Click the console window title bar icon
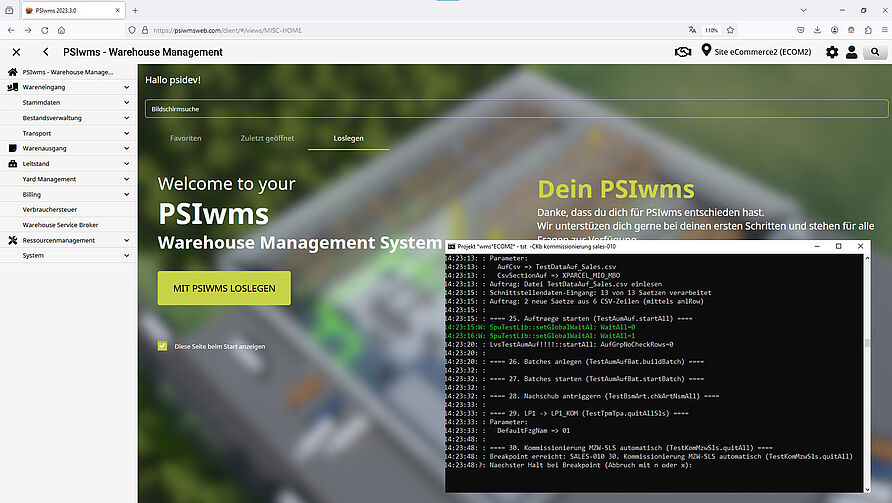The image size is (892, 503). [x=452, y=246]
